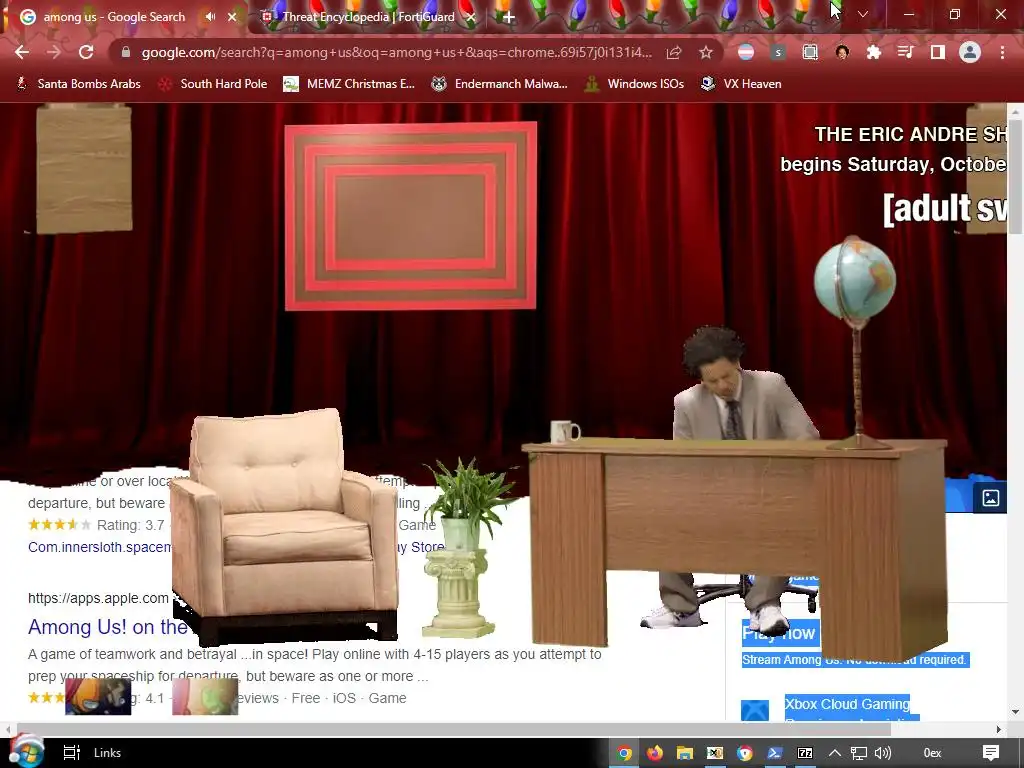Click the Xbox logo icon

[x=755, y=711]
